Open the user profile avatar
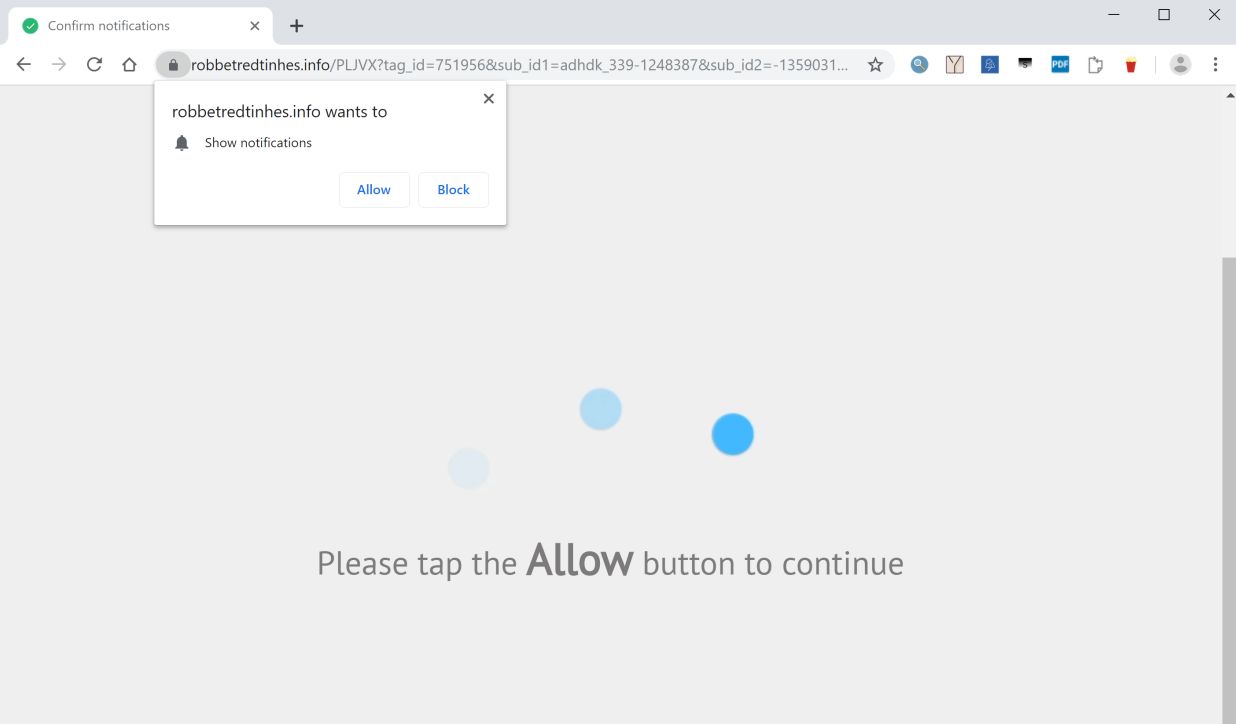Viewport: 1236px width, 724px height. [x=1180, y=65]
